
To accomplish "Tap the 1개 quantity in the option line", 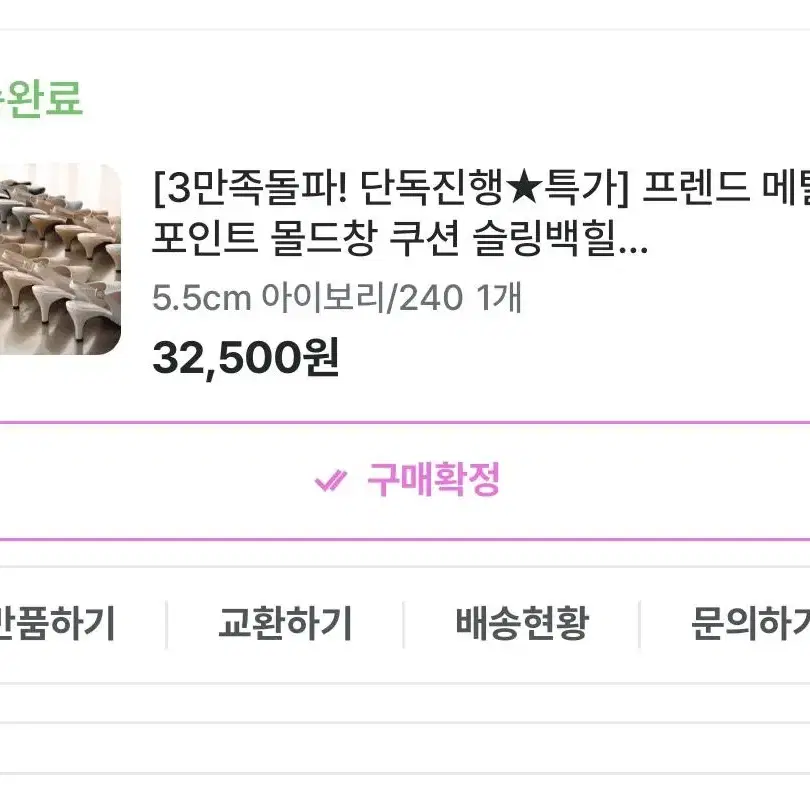I will pyautogui.click(x=499, y=298).
